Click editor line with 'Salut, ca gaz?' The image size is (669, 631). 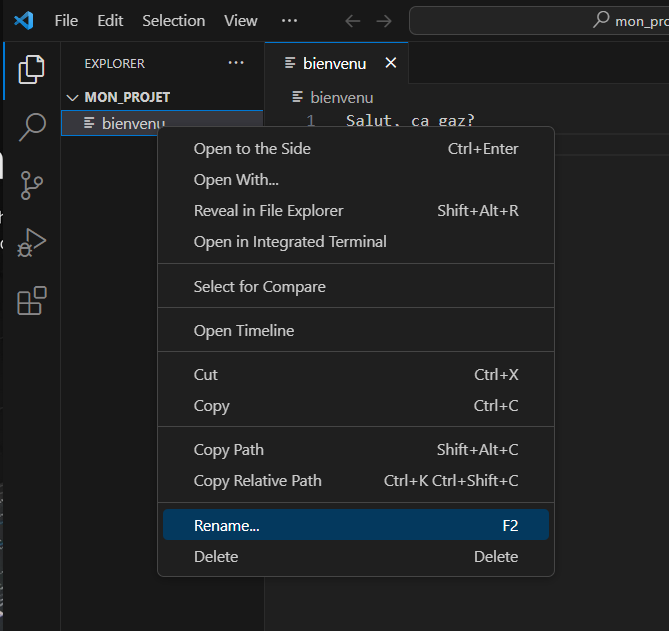(410, 121)
